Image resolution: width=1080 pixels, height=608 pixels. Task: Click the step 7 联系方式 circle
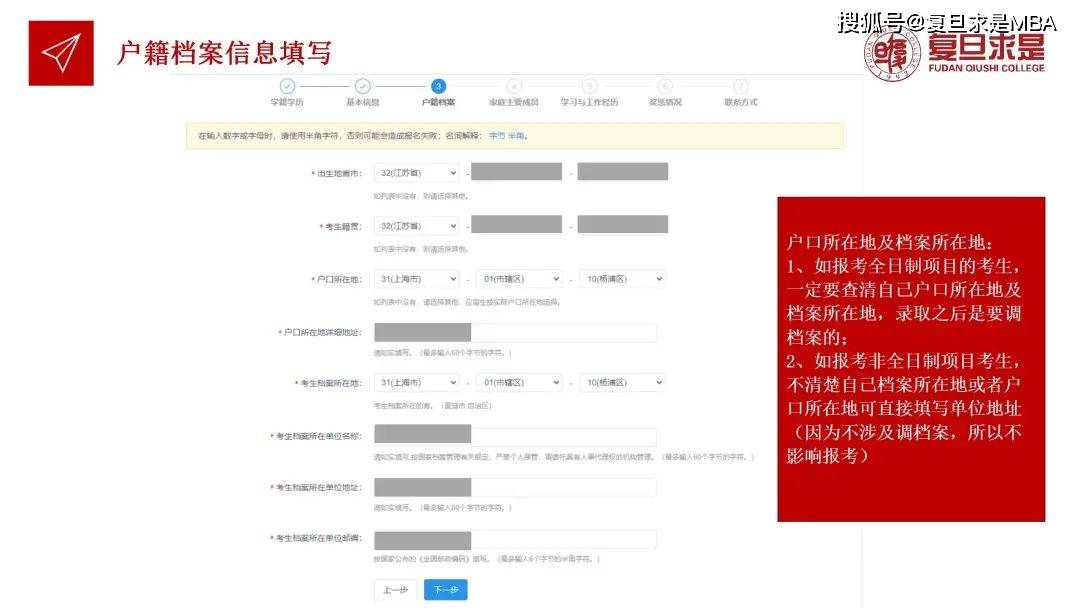click(740, 87)
